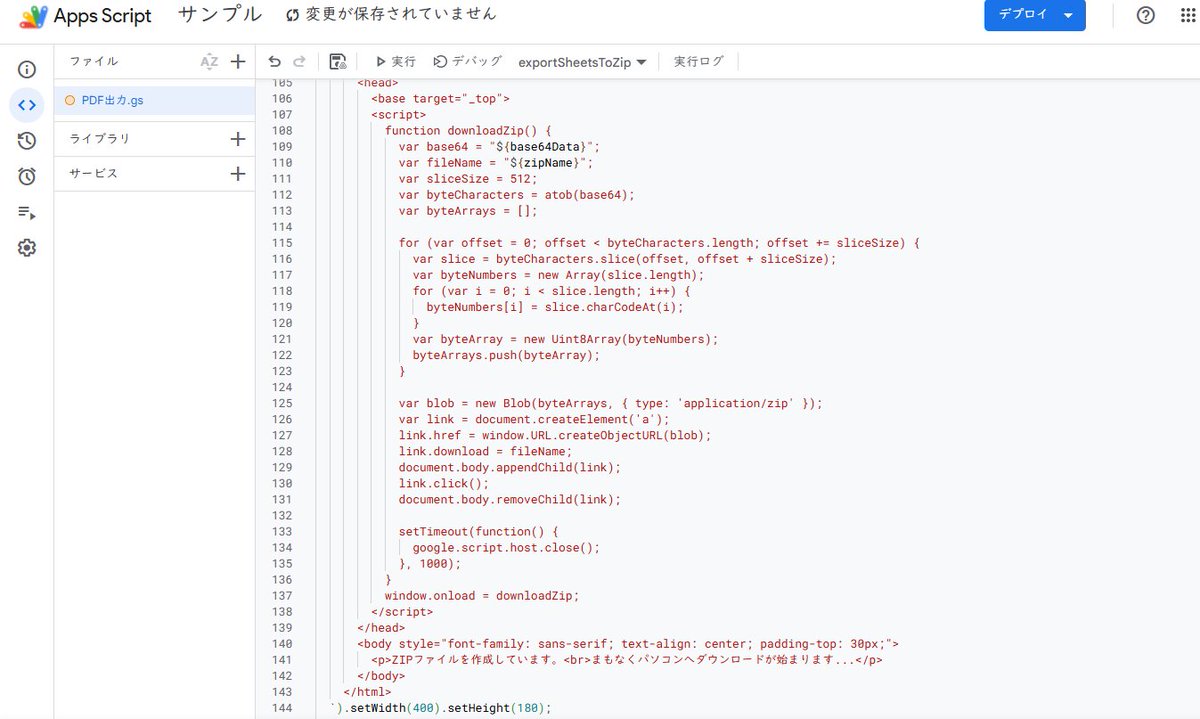
Task: Open Triggers alarm clock icon
Action: [27, 177]
